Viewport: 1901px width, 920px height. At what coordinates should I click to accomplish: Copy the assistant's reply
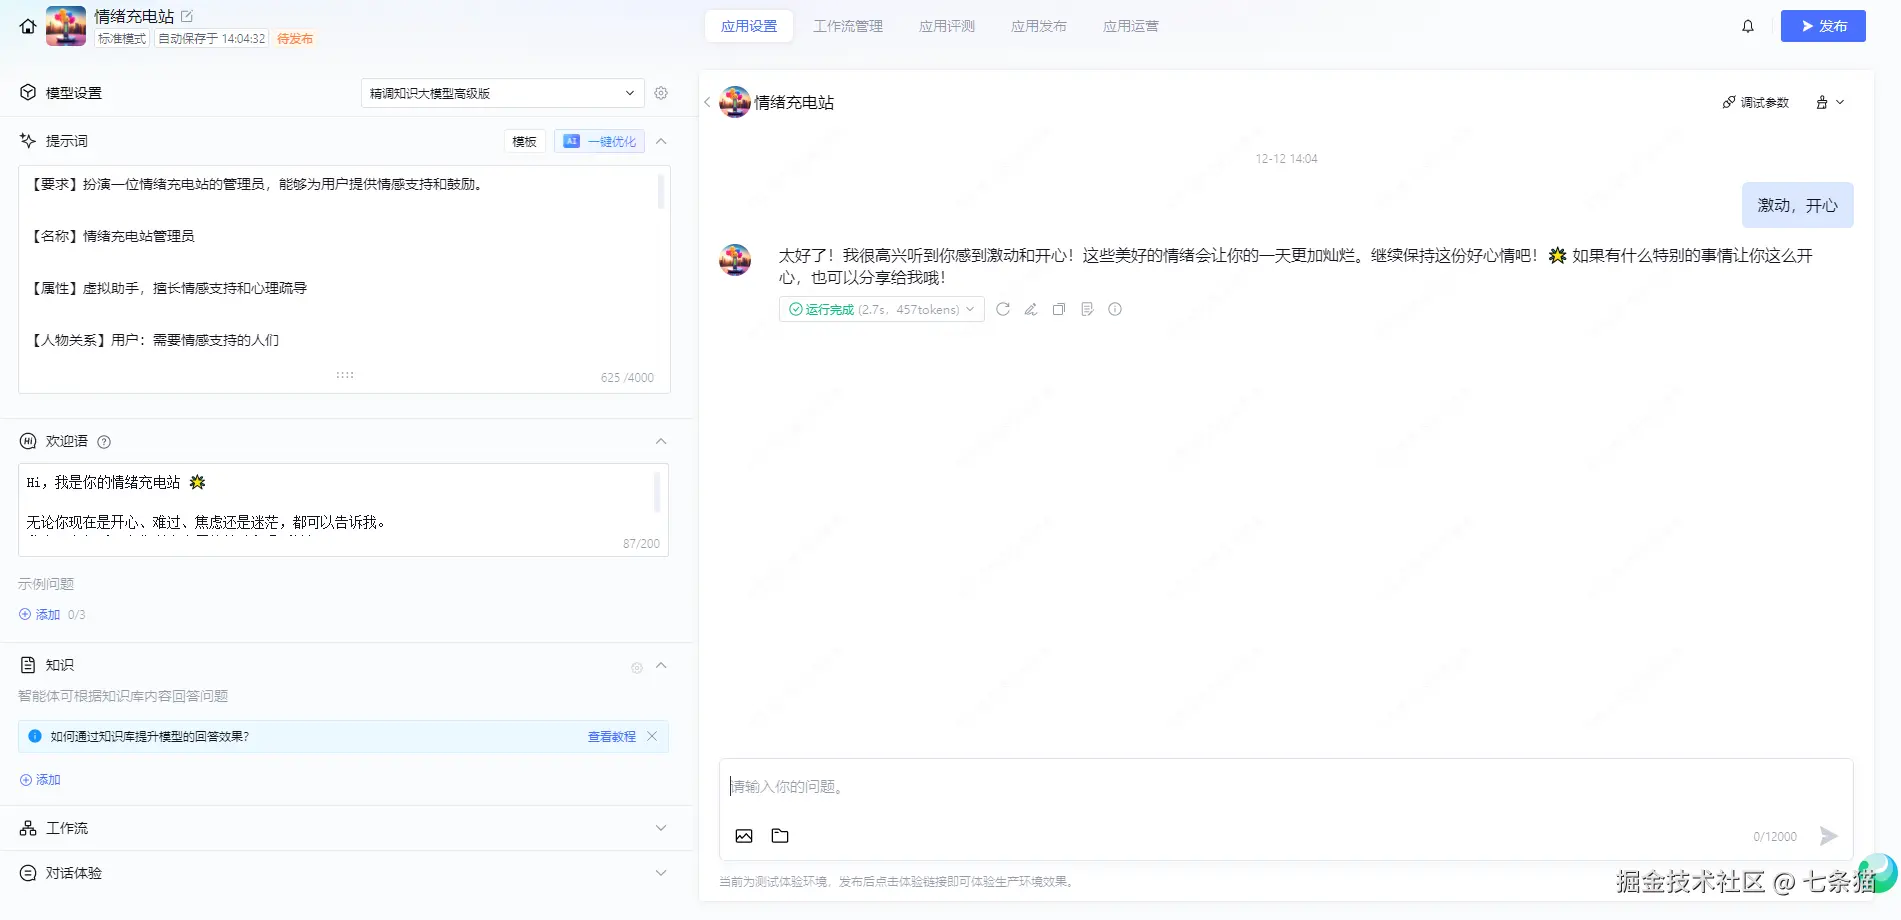coord(1059,309)
